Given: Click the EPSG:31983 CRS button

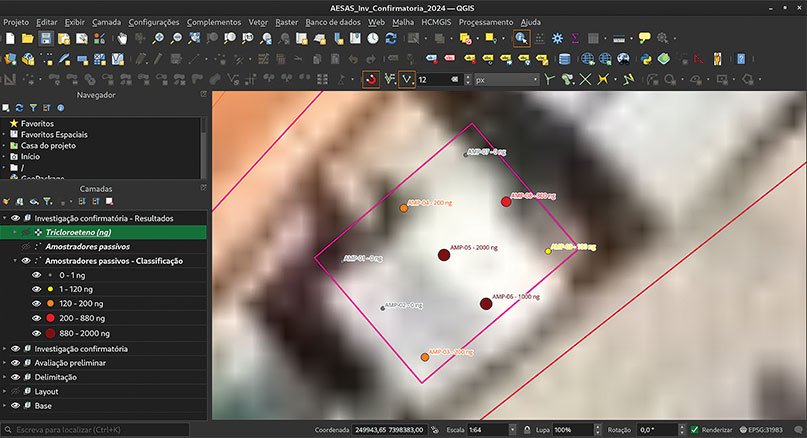Looking at the screenshot, I should pyautogui.click(x=763, y=430).
